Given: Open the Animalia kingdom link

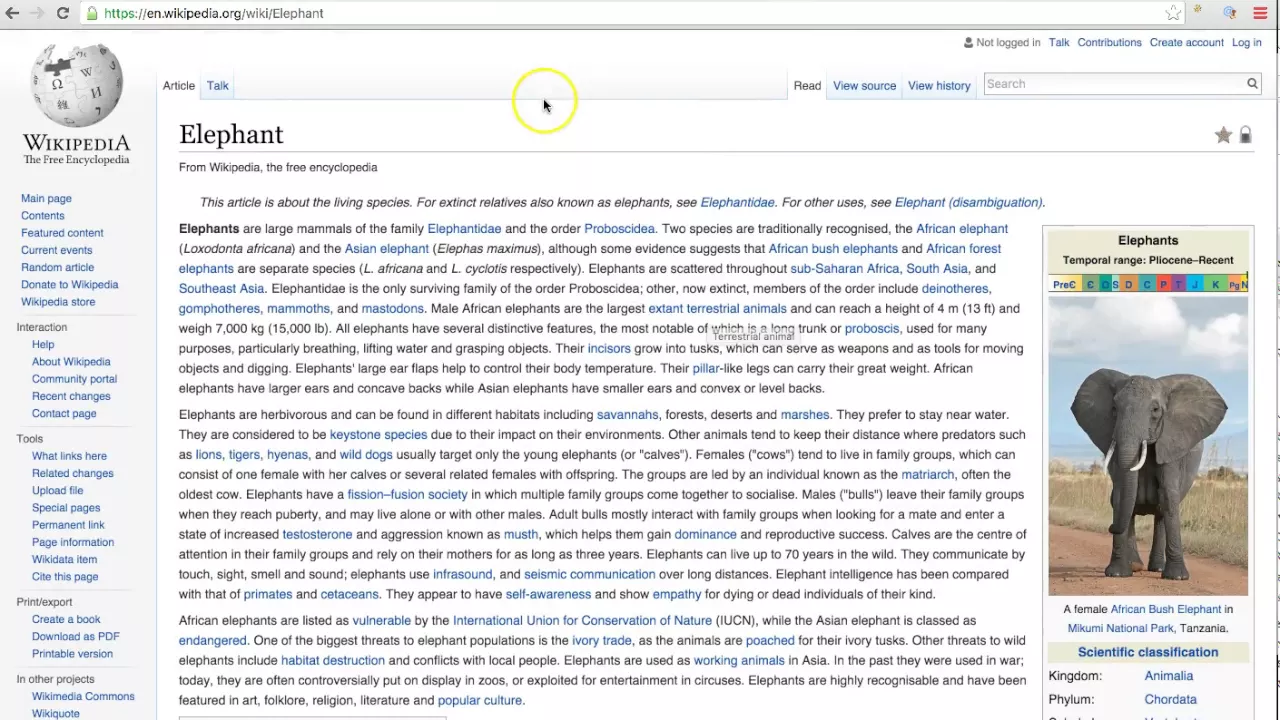Looking at the screenshot, I should tap(1169, 676).
